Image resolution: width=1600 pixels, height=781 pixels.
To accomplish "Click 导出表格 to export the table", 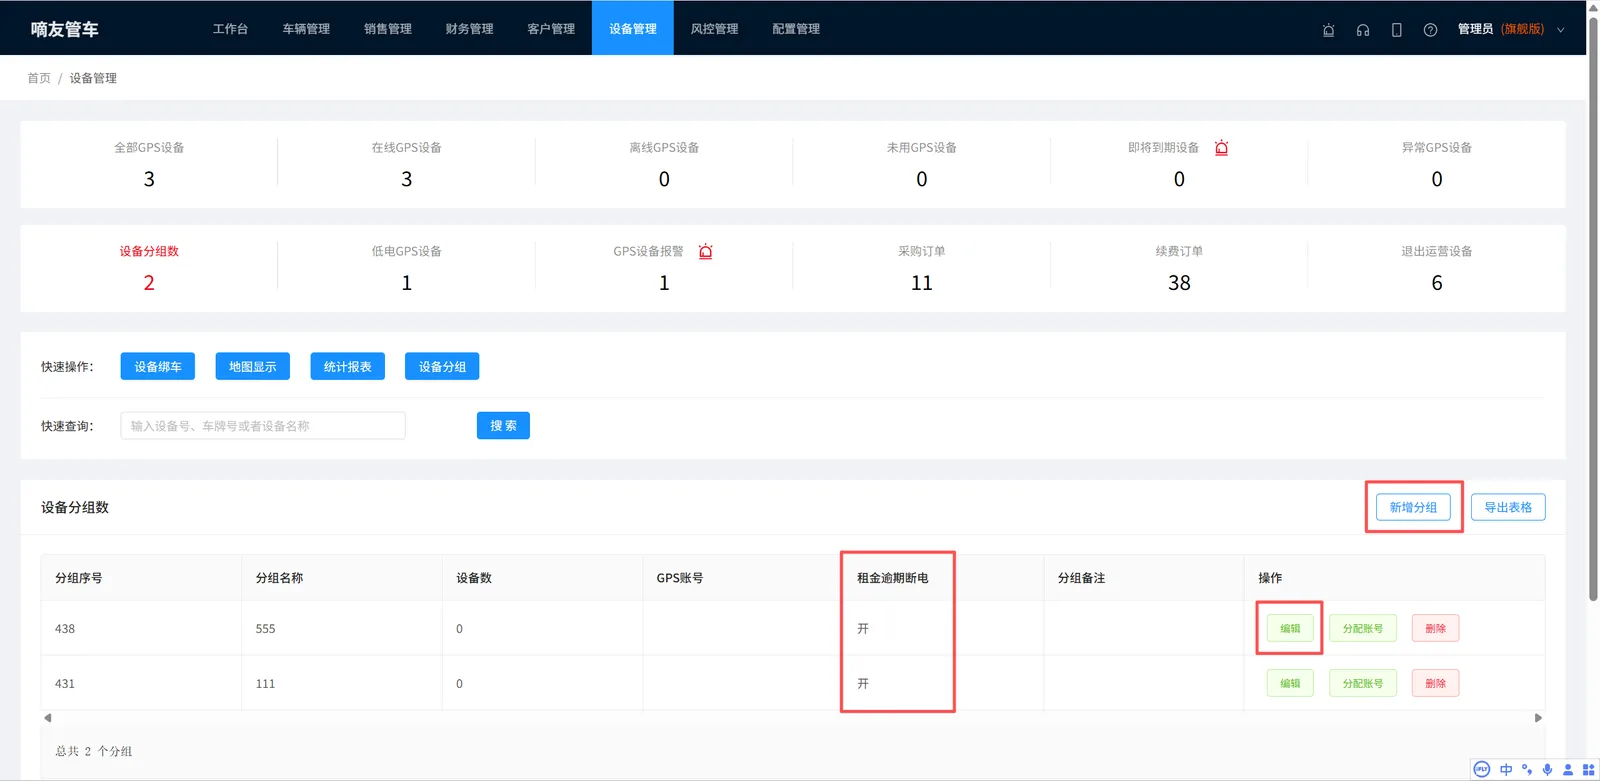I will coord(1508,507).
